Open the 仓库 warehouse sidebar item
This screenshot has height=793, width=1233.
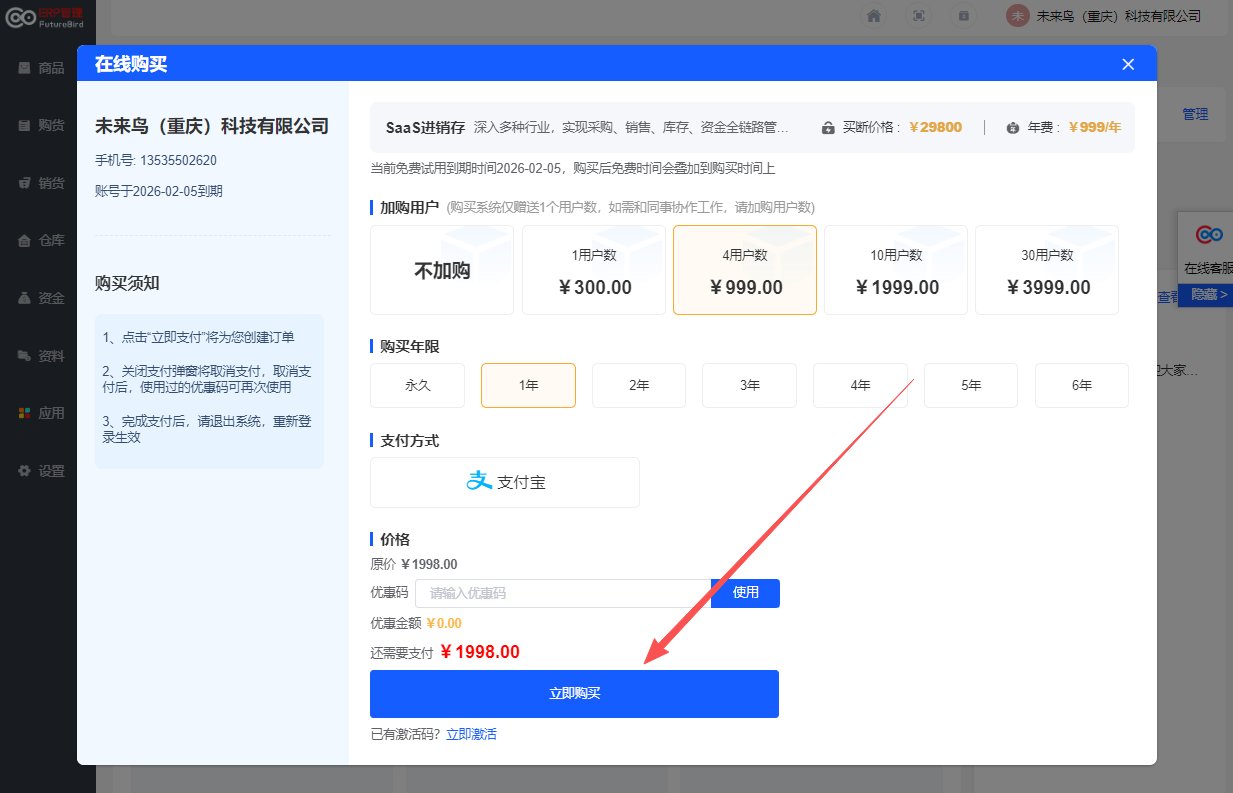pyautogui.click(x=40, y=240)
